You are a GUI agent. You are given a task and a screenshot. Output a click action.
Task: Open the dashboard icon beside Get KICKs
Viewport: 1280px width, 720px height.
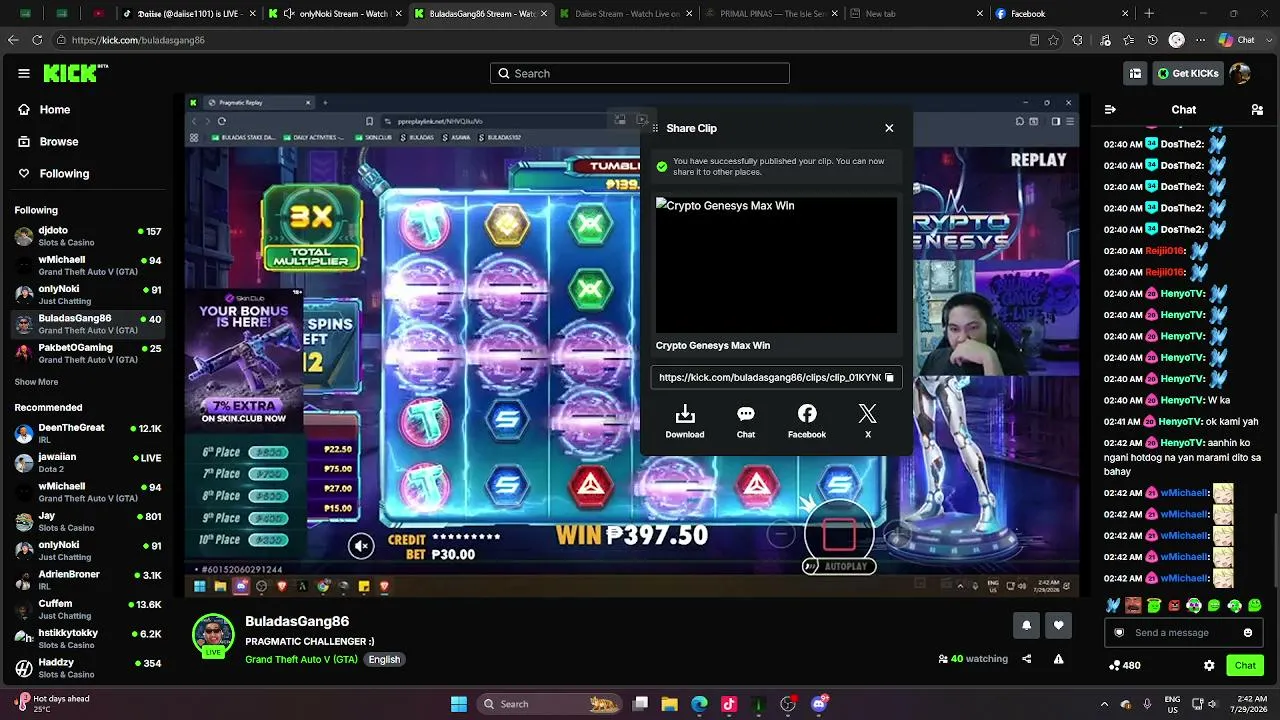pyautogui.click(x=1135, y=73)
